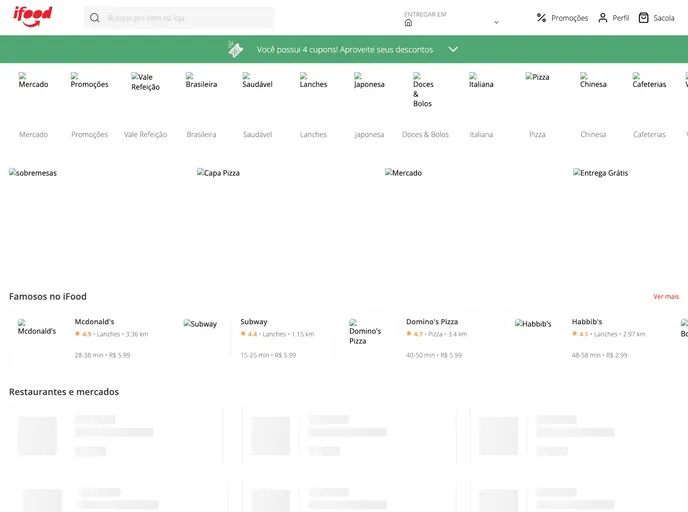Screen dimensions: 688x512
Task: Click Mcdonald's 4.9 star rating
Action: pos(83,334)
